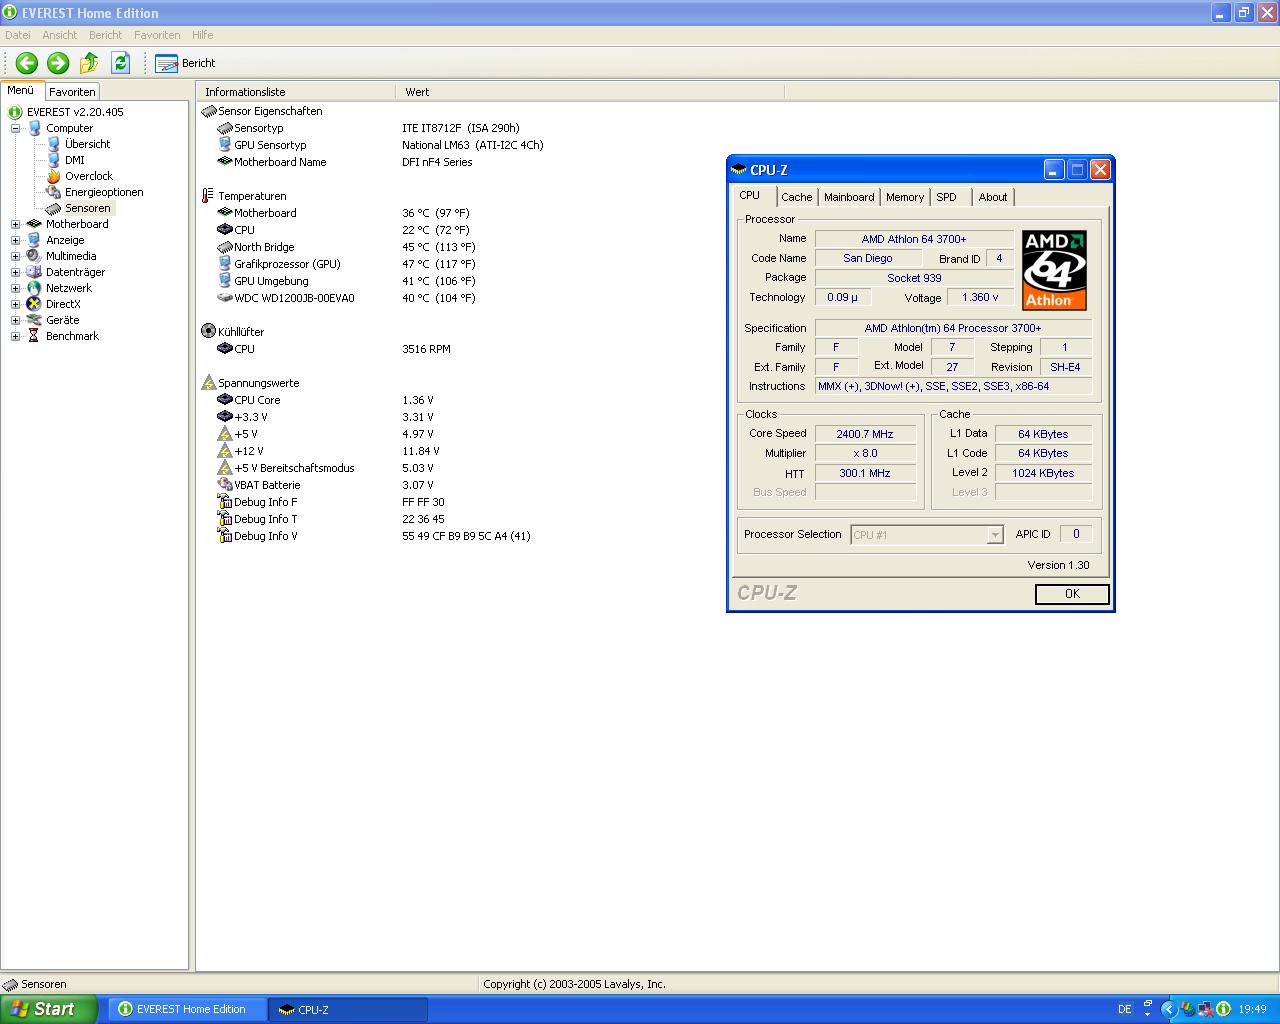
Task: Click the Up level arrow toolbar icon
Action: tap(89, 63)
